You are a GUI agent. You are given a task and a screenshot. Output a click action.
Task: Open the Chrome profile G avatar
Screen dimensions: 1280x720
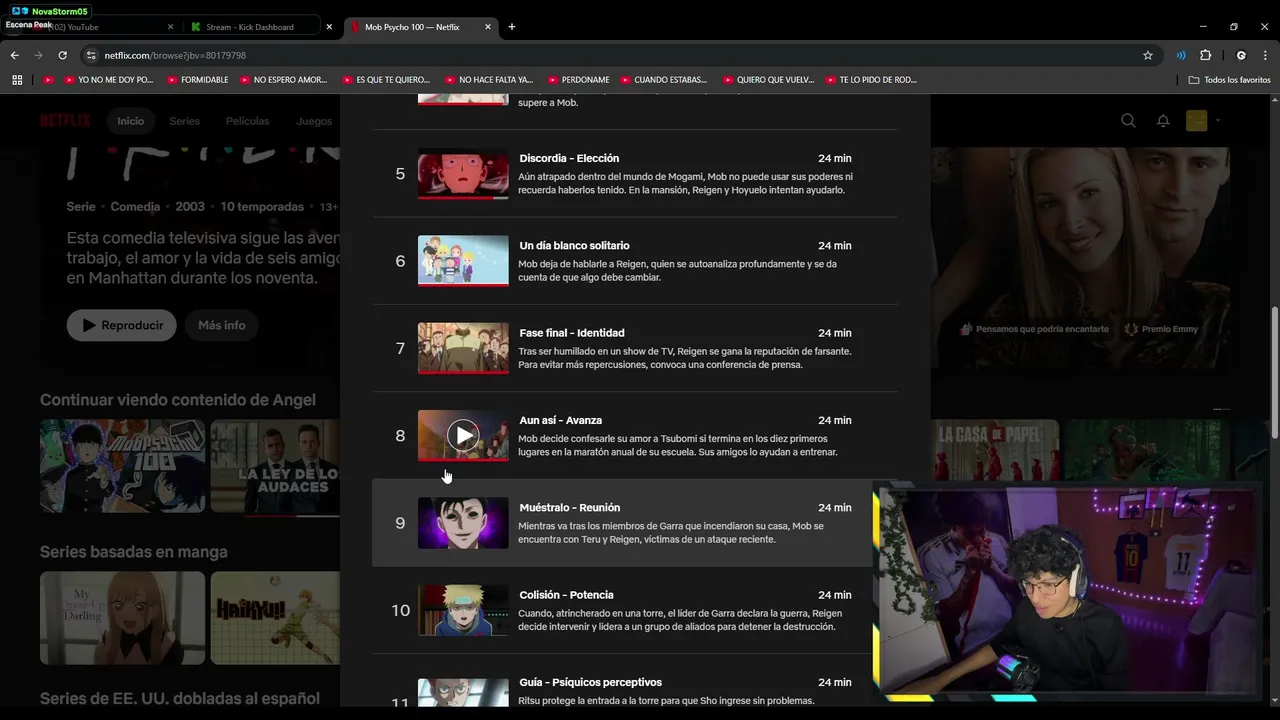coord(1241,55)
